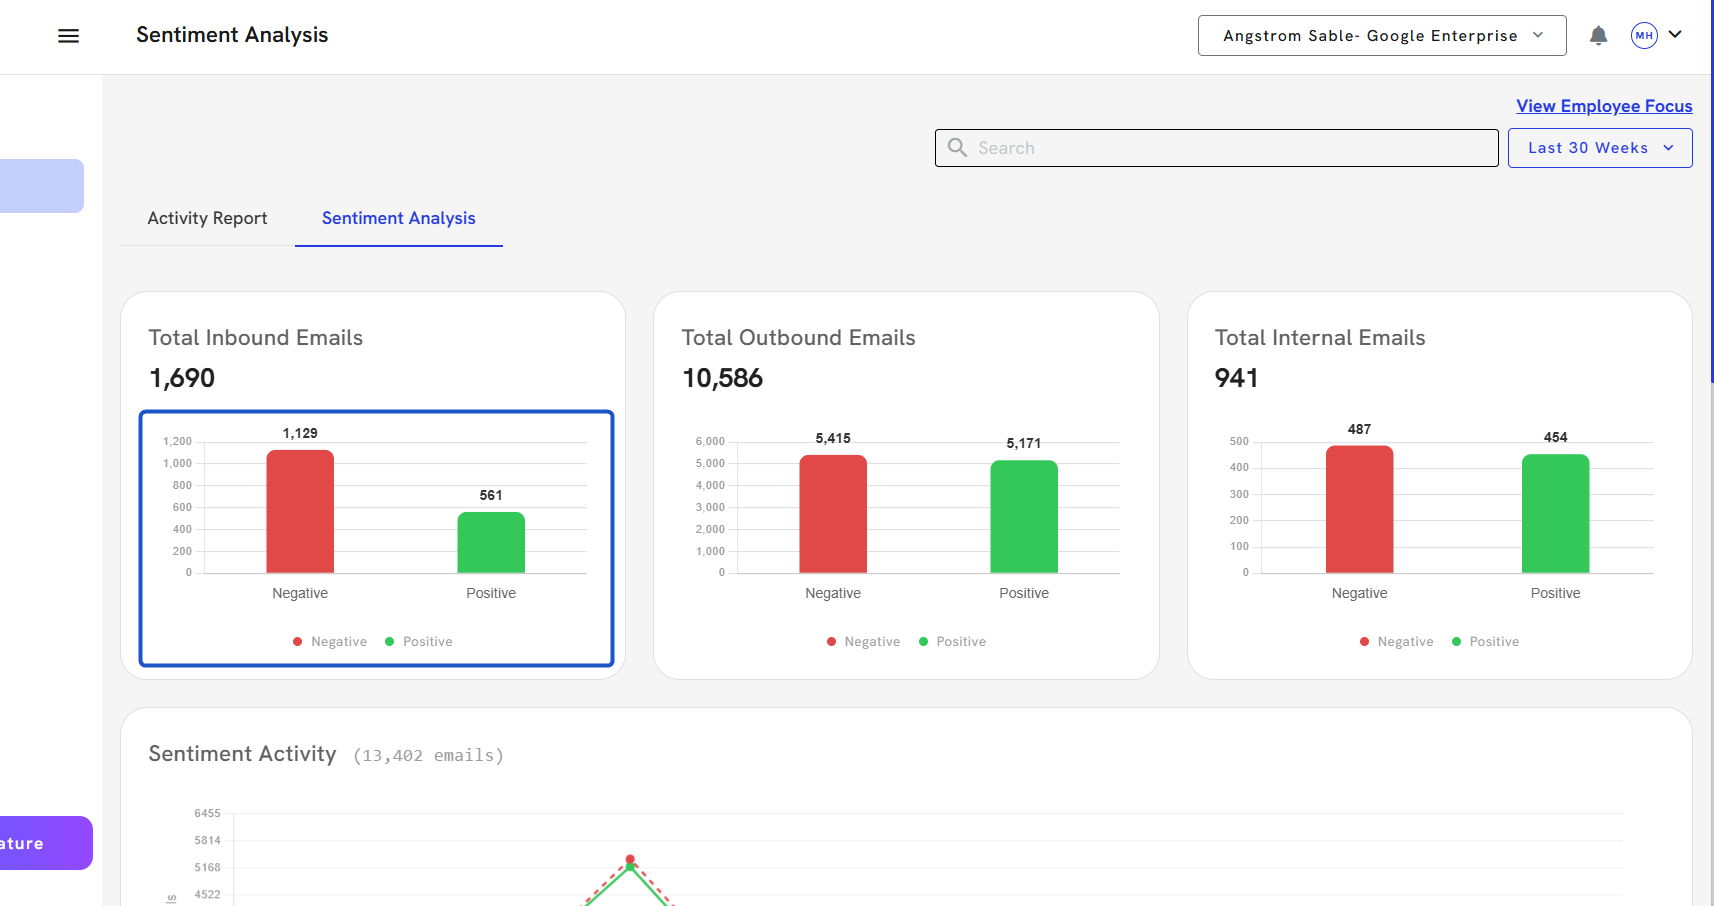The image size is (1714, 906).
Task: Click the notifications bell icon
Action: [1598, 36]
